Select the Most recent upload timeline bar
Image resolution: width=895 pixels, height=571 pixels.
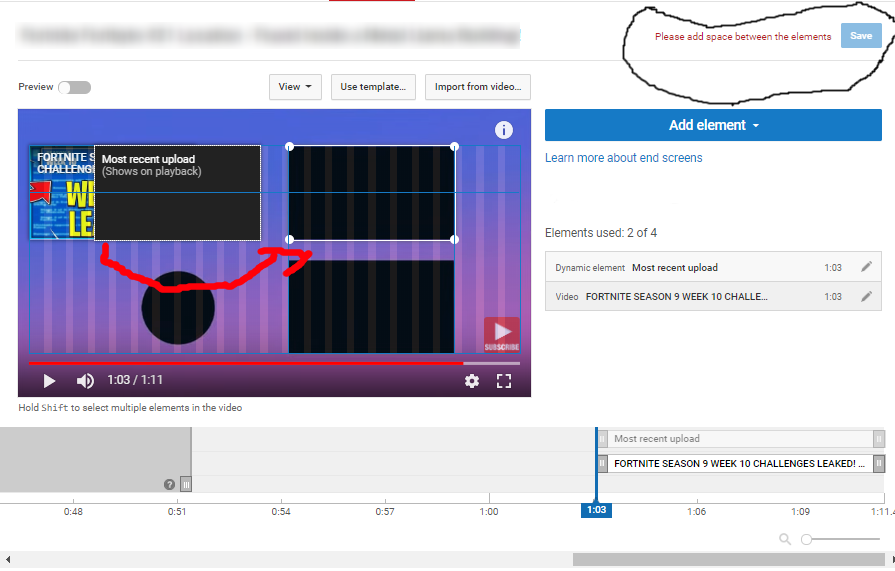[740, 439]
